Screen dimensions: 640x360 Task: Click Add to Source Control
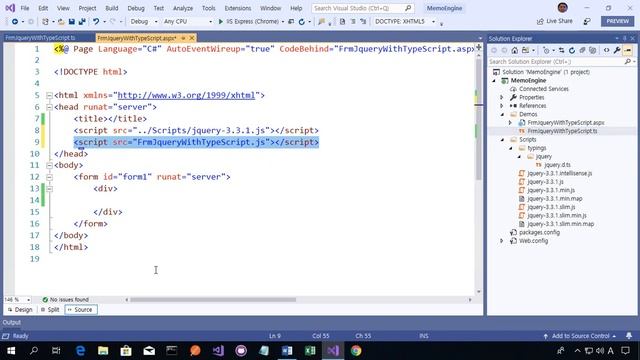580,336
